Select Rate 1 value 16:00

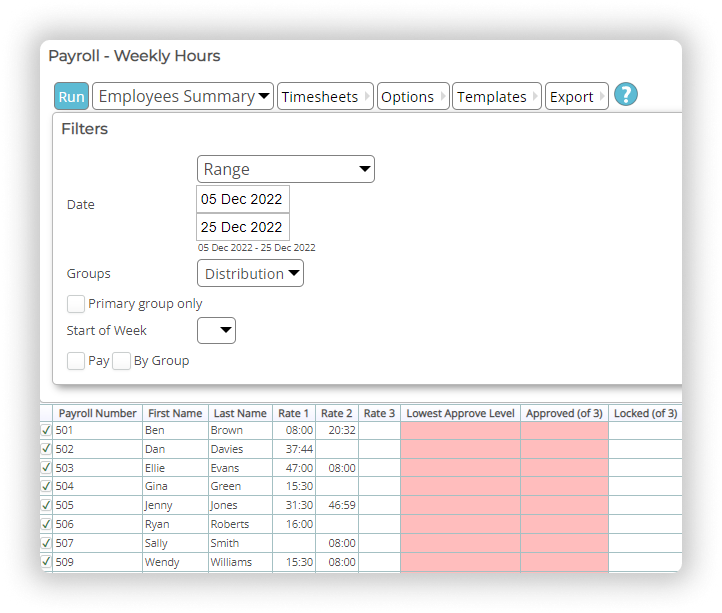click(294, 524)
